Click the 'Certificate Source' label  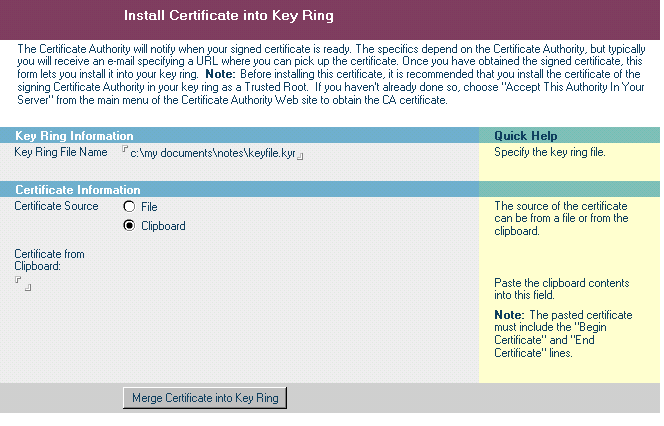click(x=56, y=206)
